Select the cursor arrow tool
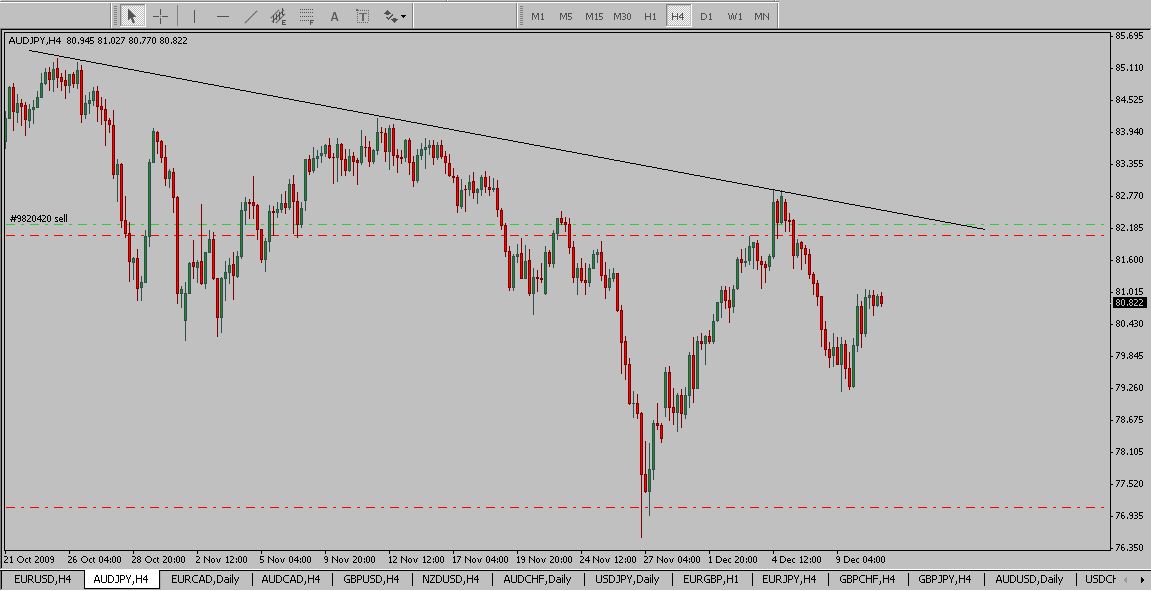 click(131, 16)
